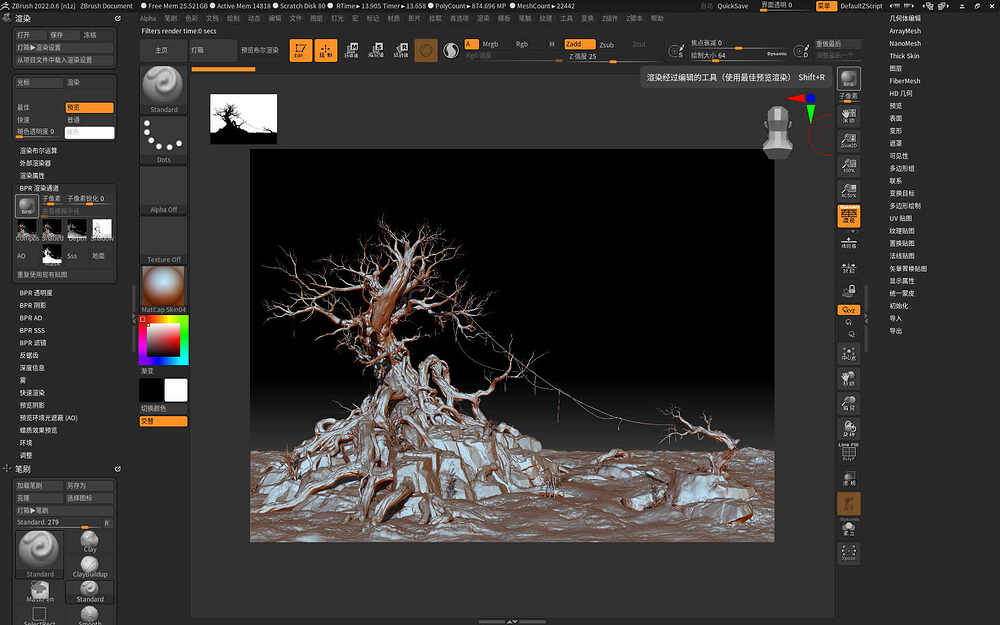Open the Standard brush thumbnail selector
This screenshot has width=1000, height=625.
point(163,88)
